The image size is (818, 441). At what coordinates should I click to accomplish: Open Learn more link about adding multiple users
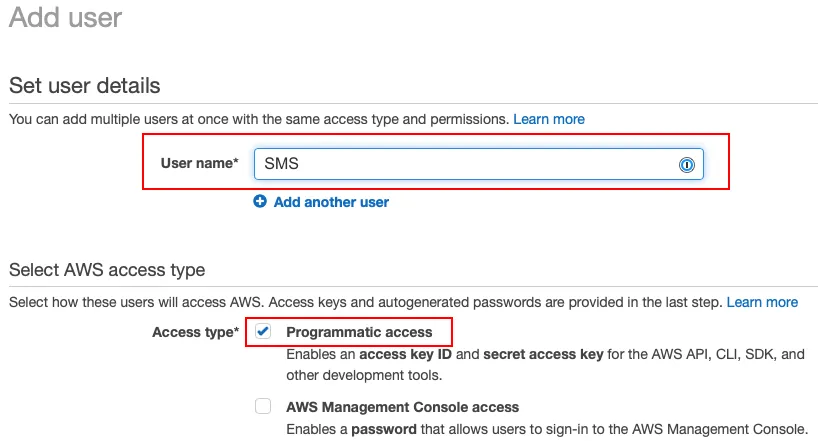click(x=549, y=119)
